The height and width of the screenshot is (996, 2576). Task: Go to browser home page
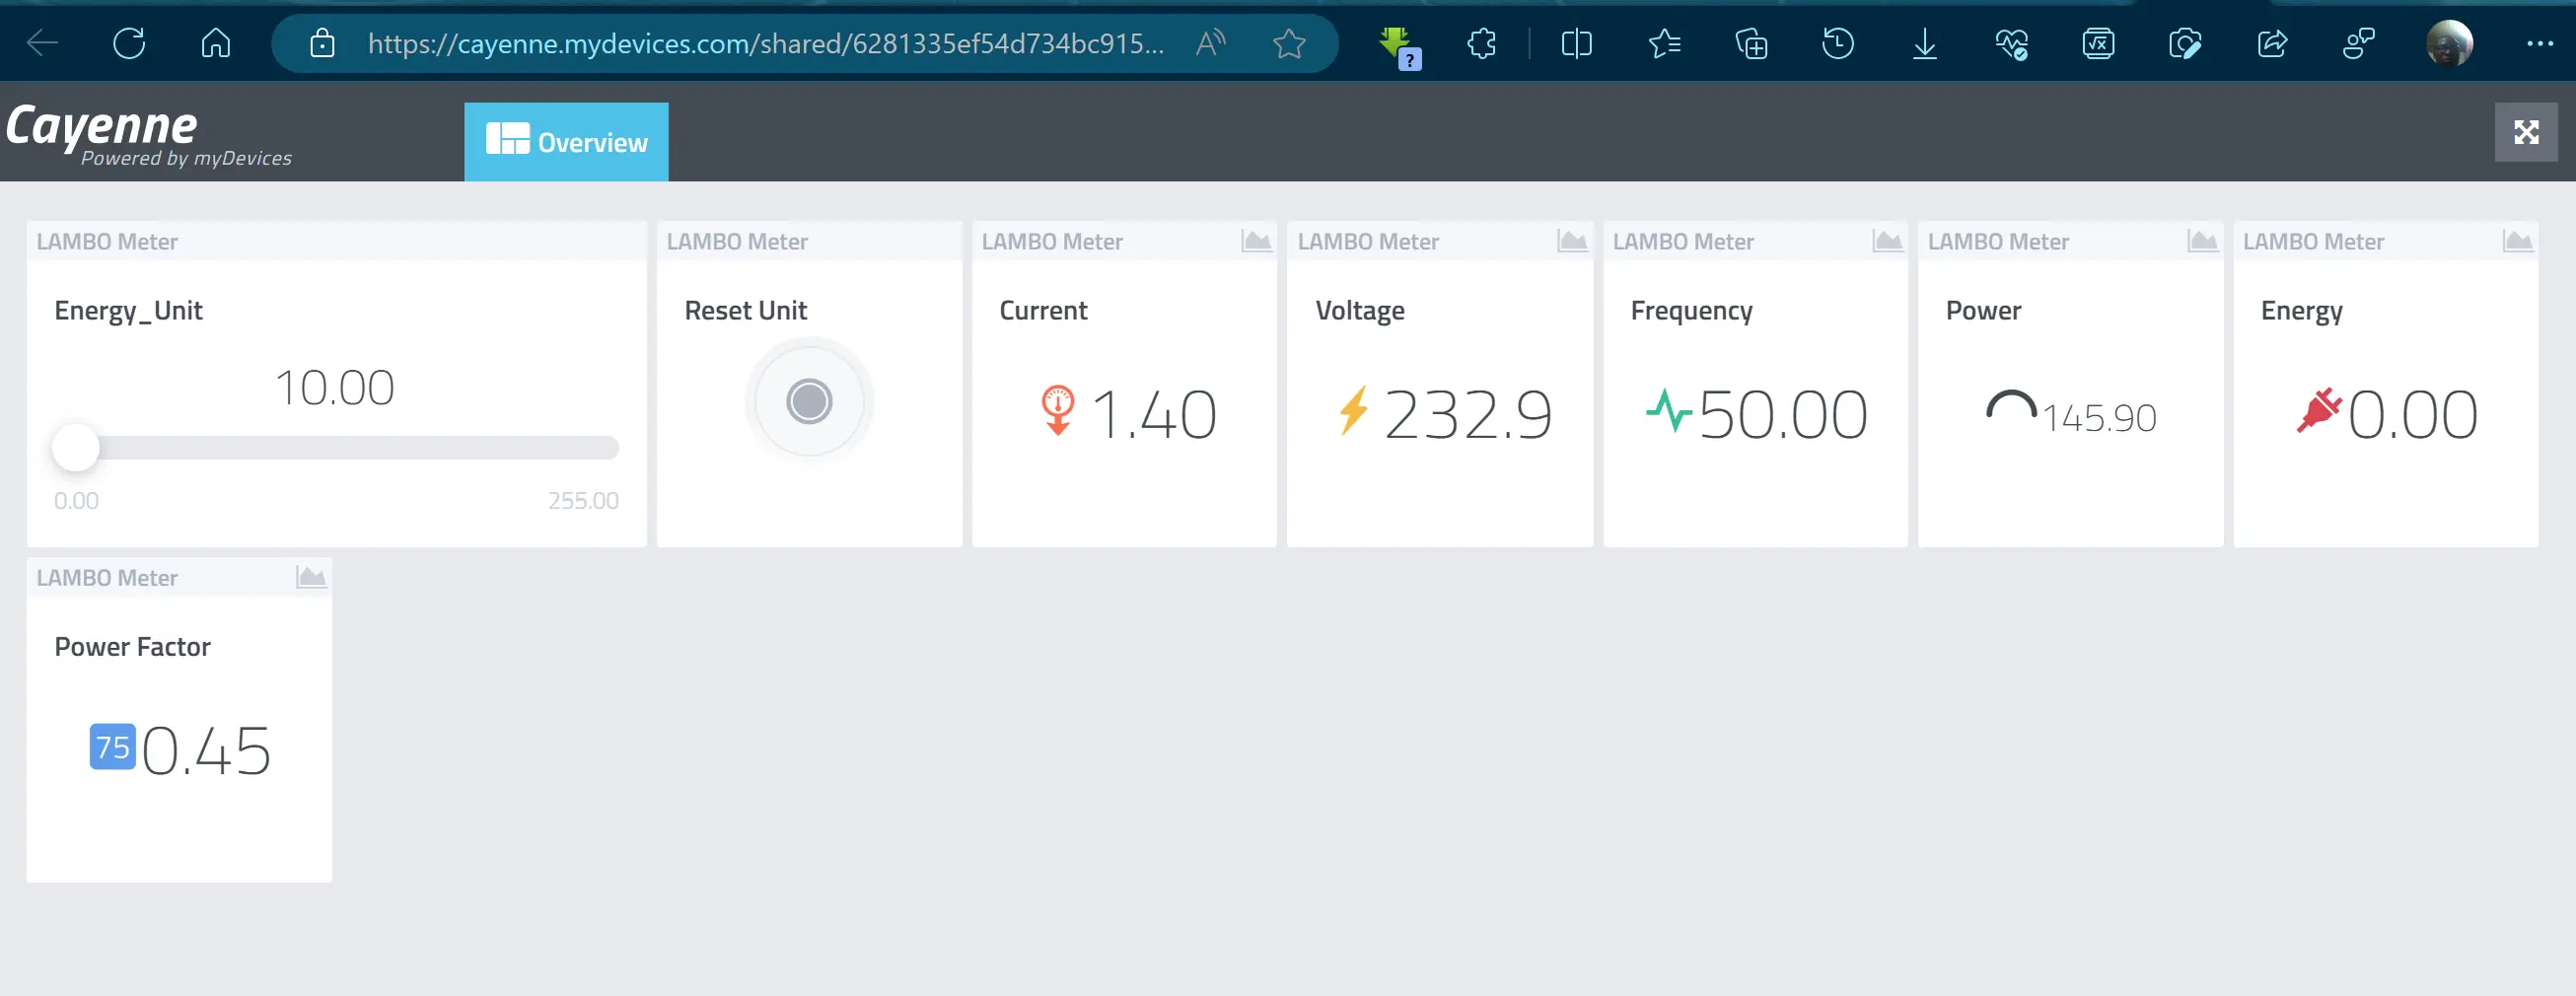(x=216, y=43)
